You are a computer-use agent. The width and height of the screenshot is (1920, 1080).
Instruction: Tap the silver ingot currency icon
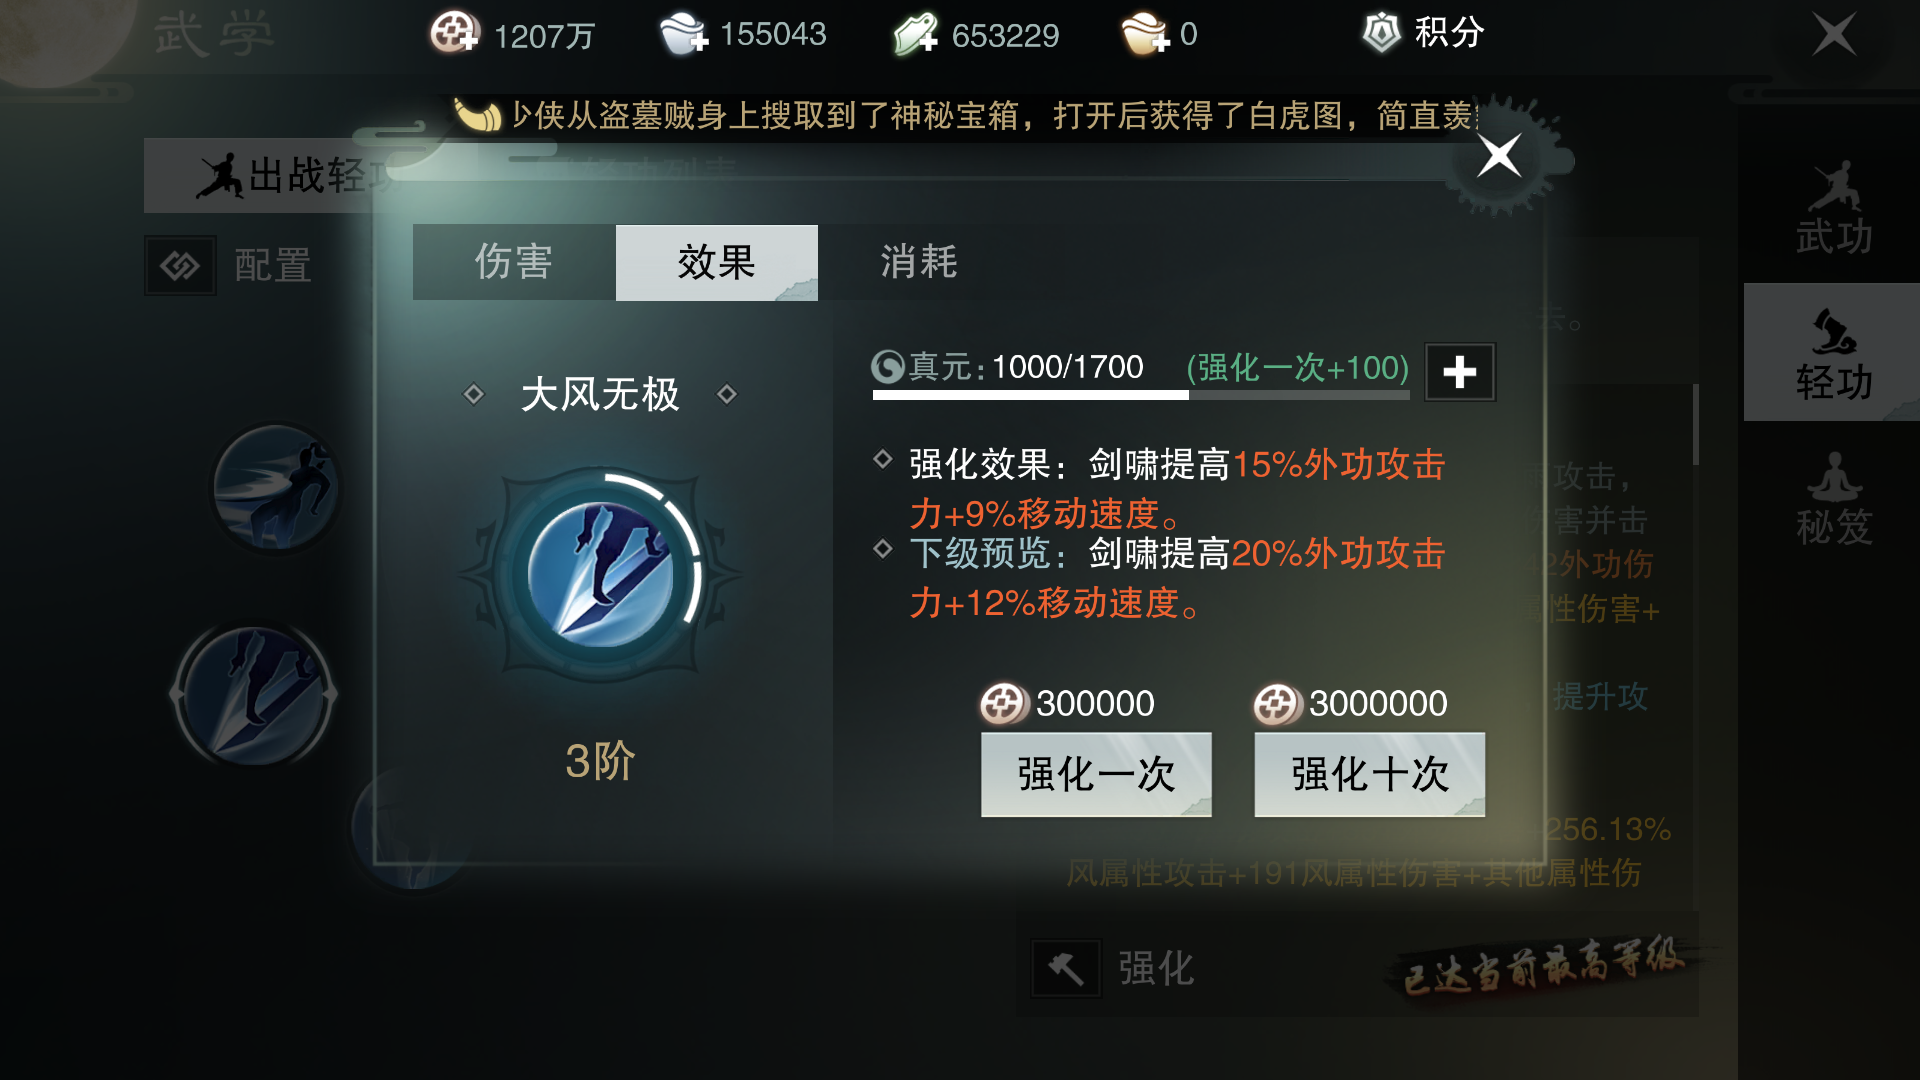point(683,33)
